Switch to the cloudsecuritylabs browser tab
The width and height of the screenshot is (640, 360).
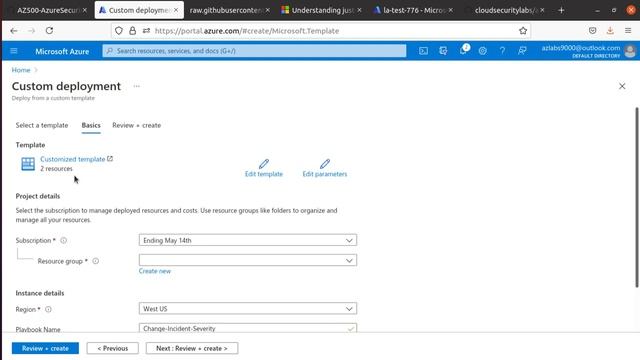[x=504, y=10]
